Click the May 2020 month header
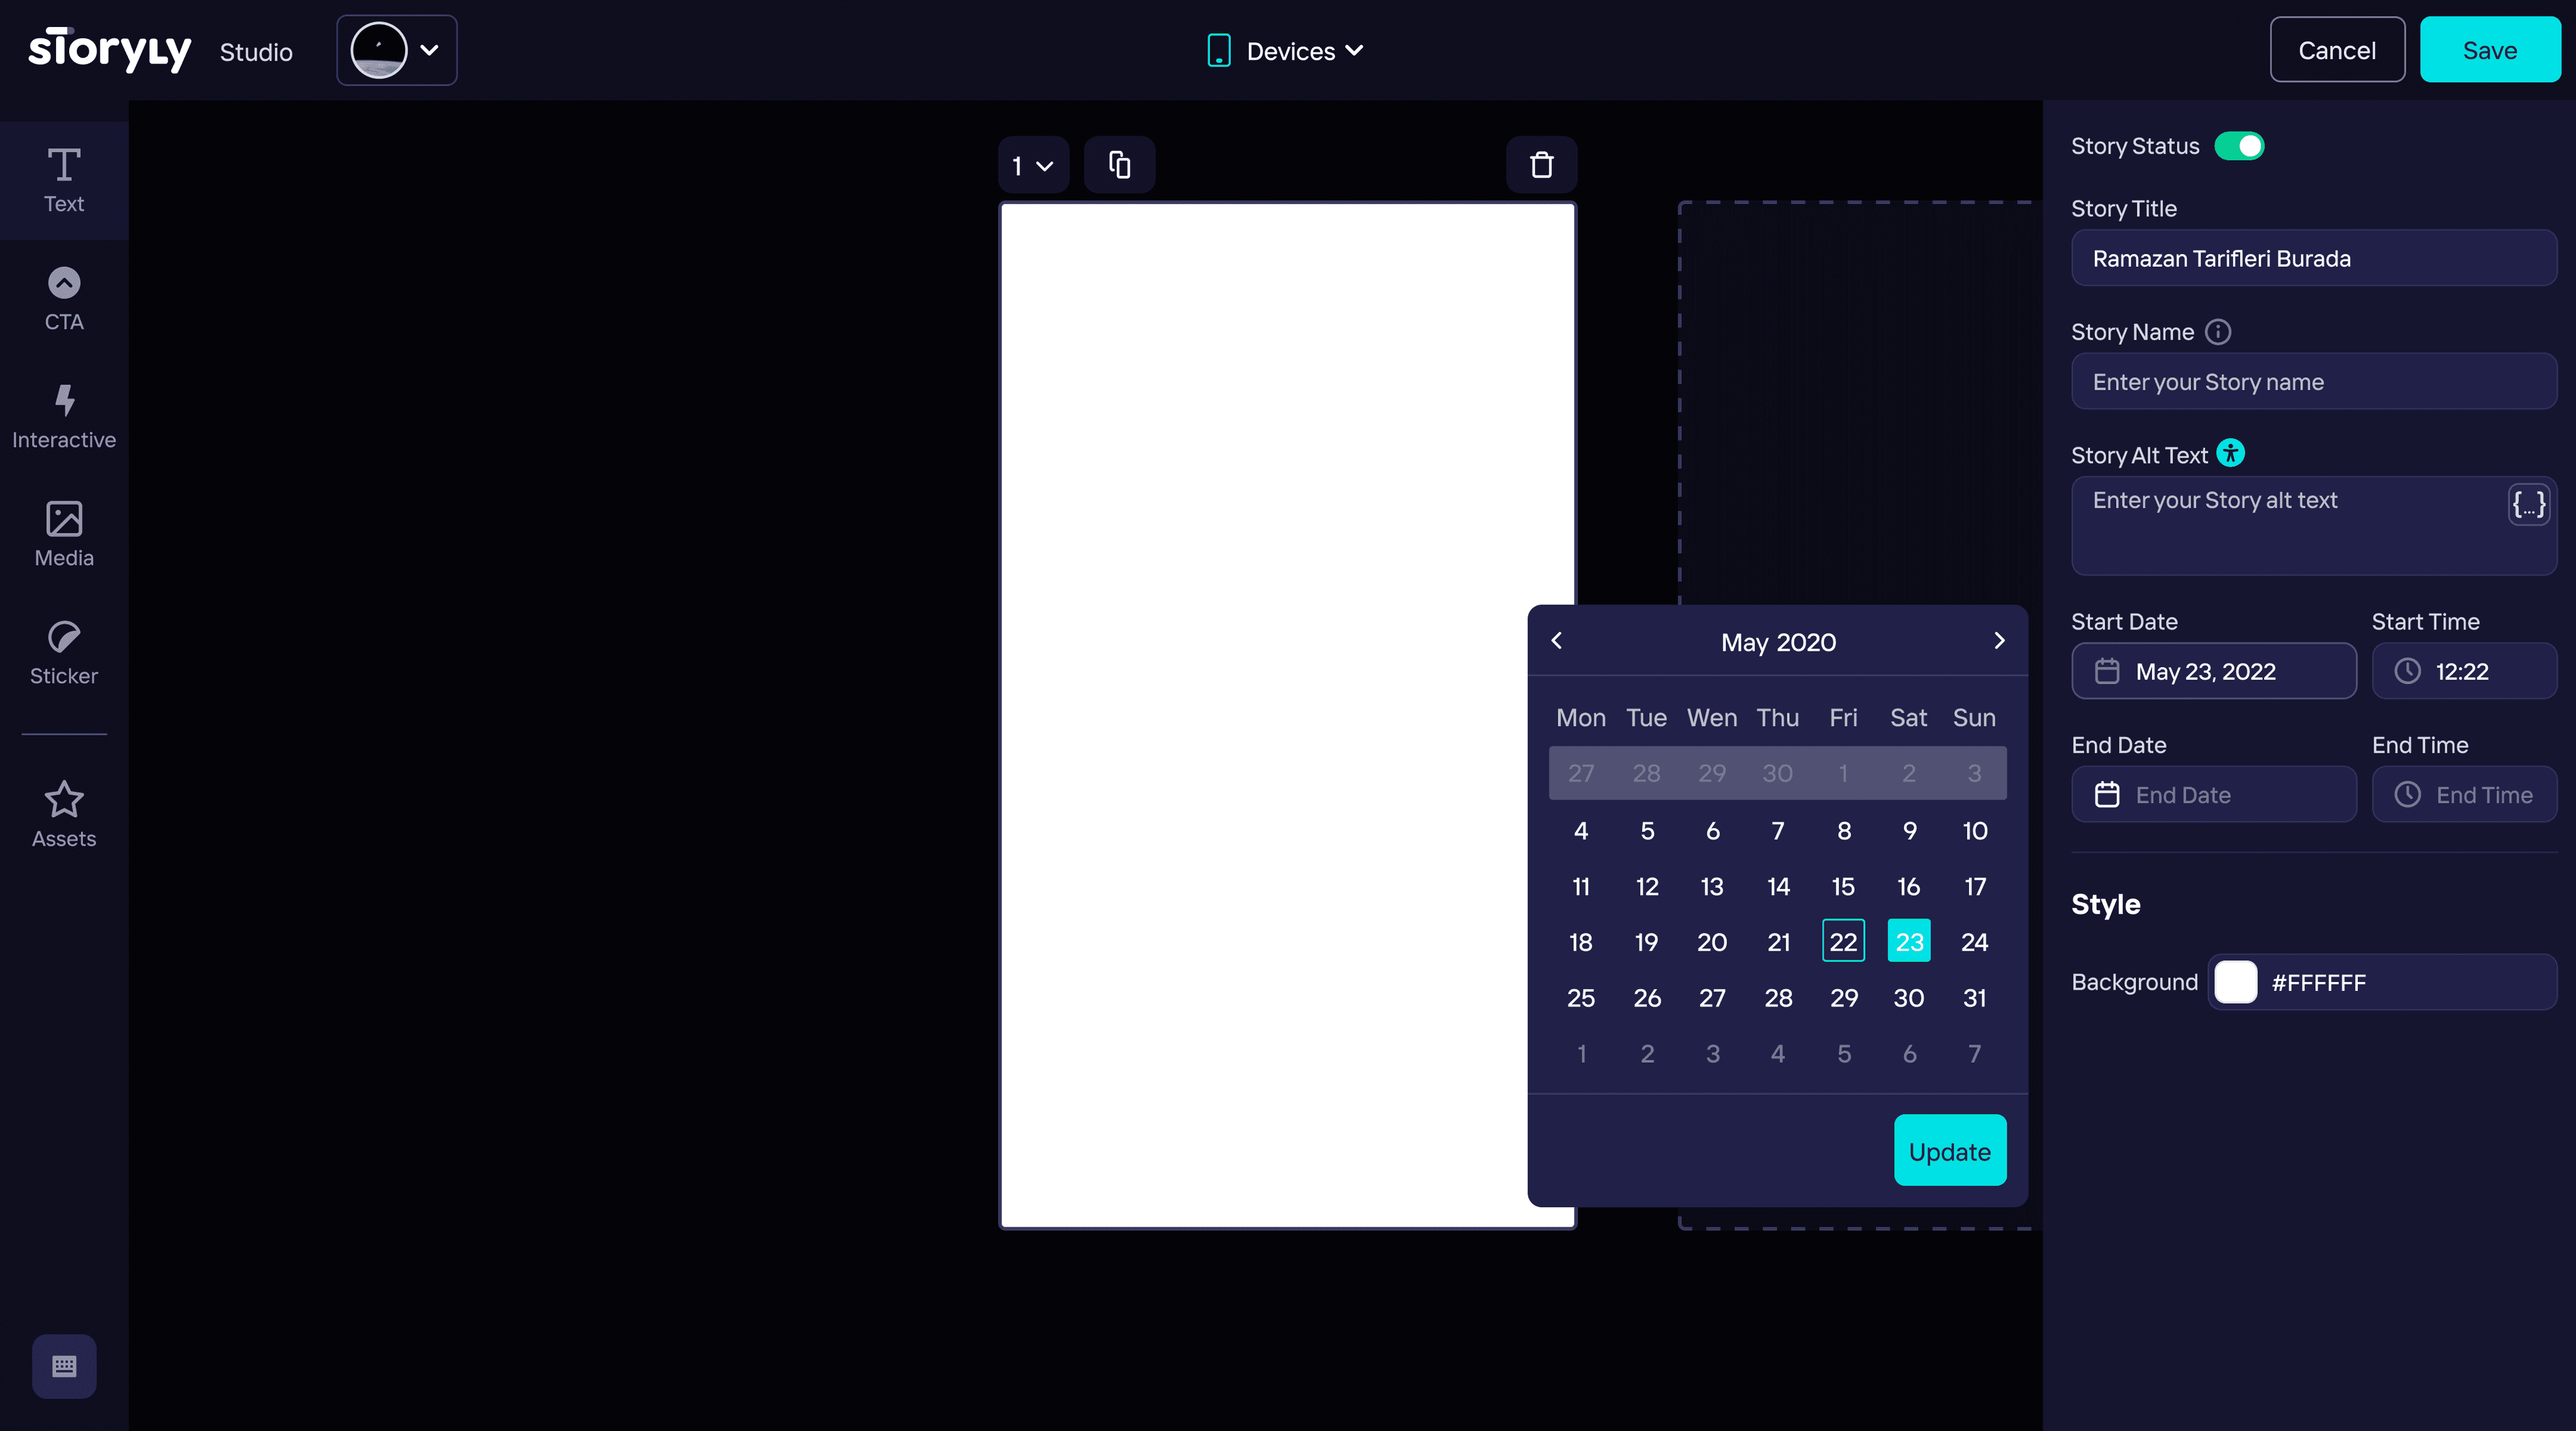The height and width of the screenshot is (1431, 2576). click(x=1778, y=642)
